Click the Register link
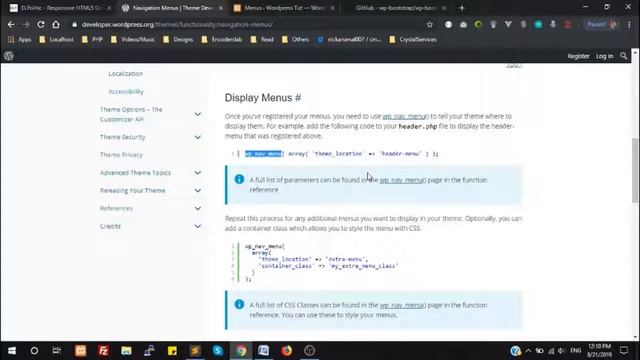The width and height of the screenshot is (640, 360). coord(578,56)
